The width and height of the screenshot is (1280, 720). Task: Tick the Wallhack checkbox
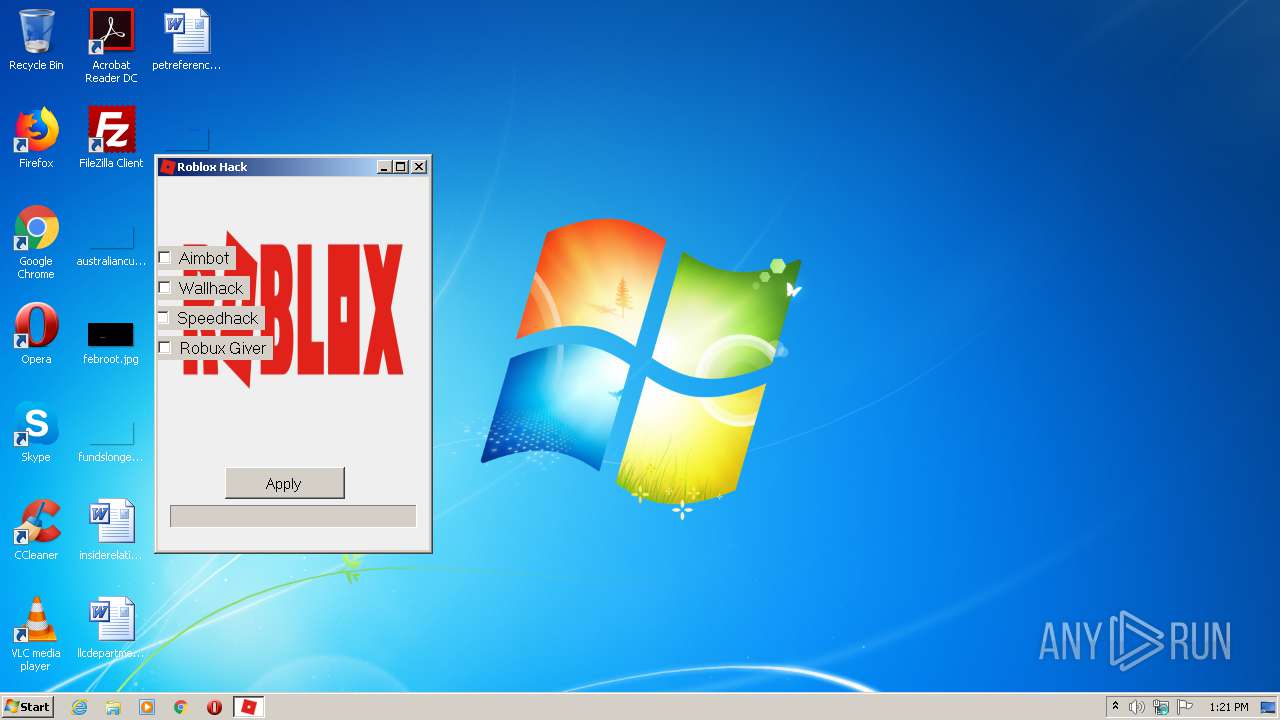pyautogui.click(x=165, y=288)
